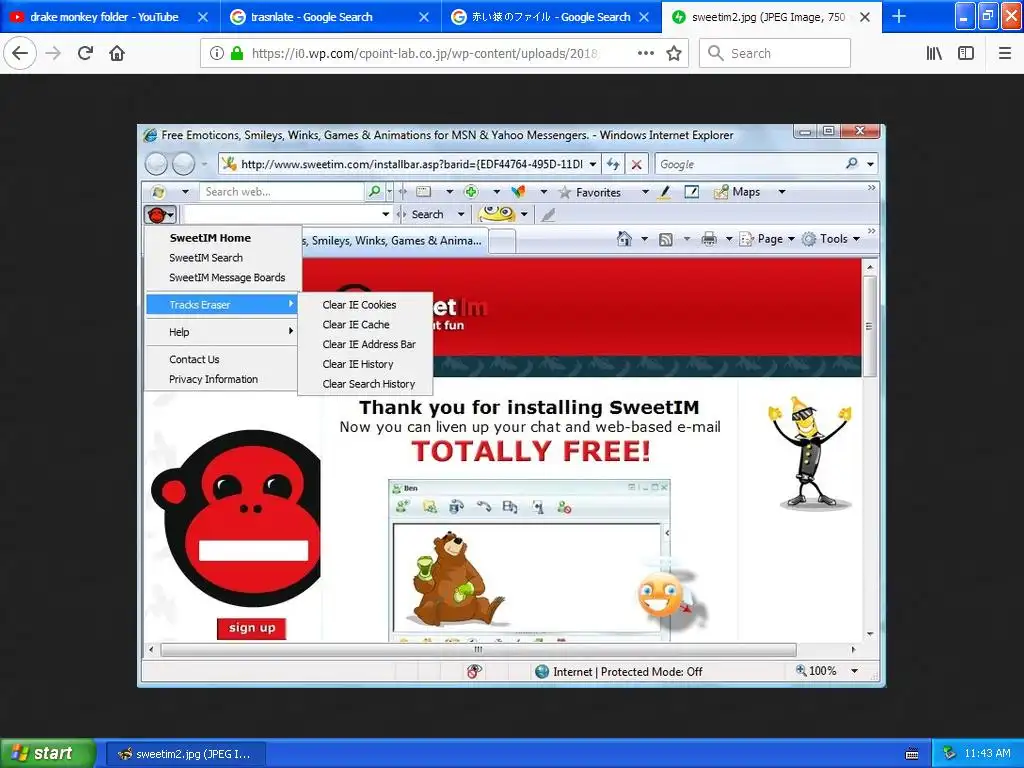This screenshot has height=768, width=1024.
Task: Toggle the Firefox sidebar icon
Action: click(966, 53)
